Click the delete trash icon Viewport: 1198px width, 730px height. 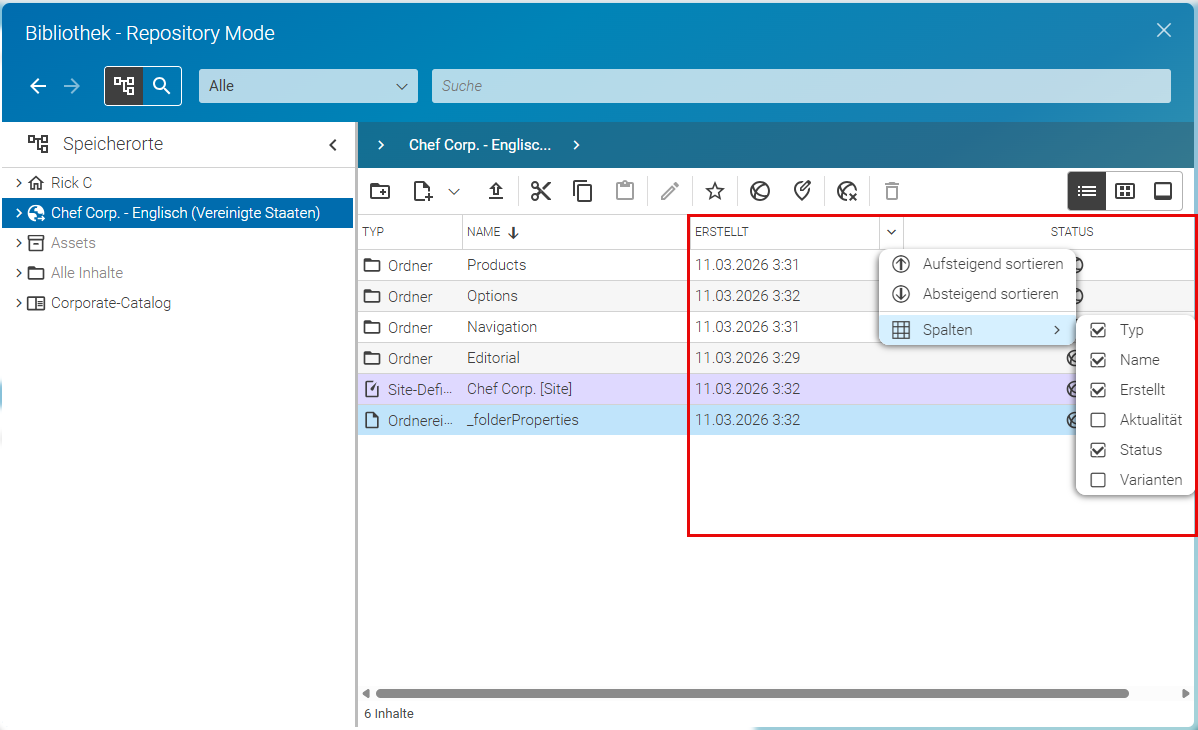point(892,191)
